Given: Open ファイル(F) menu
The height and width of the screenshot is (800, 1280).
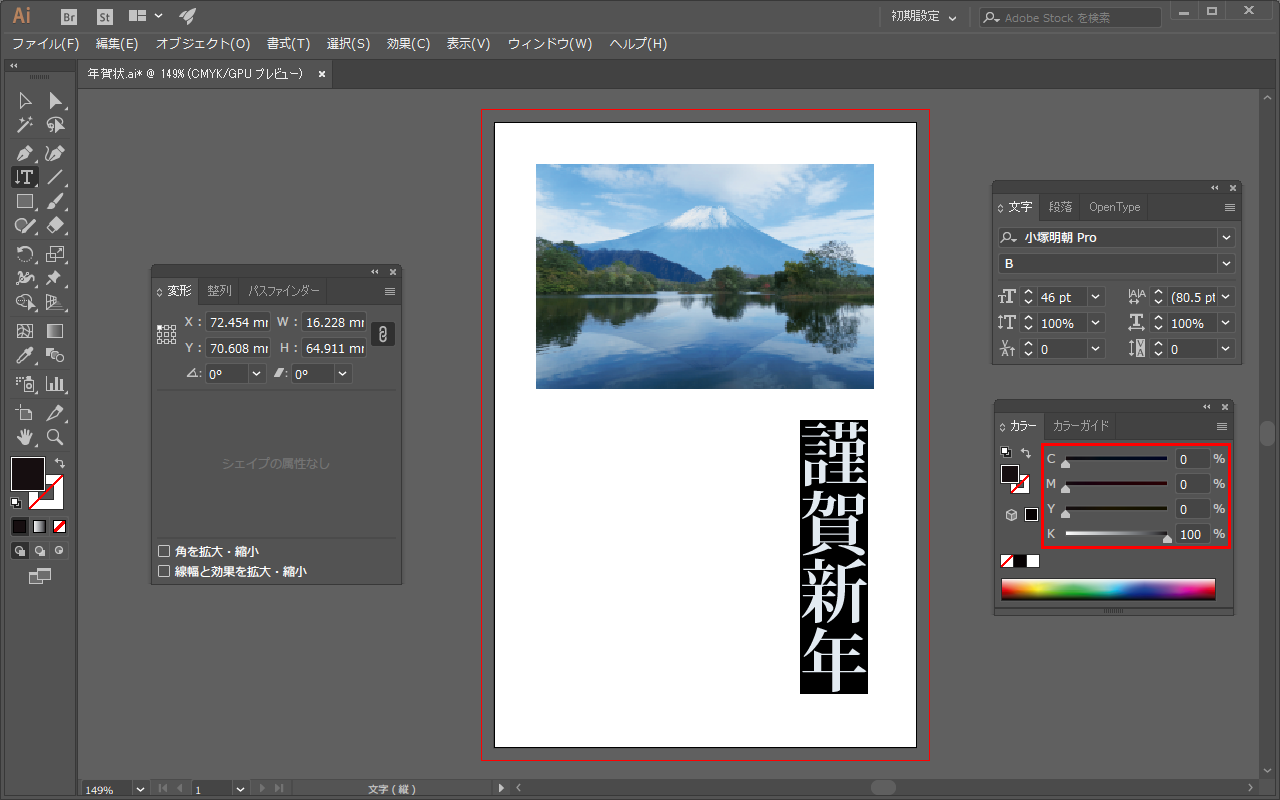Looking at the screenshot, I should point(45,44).
